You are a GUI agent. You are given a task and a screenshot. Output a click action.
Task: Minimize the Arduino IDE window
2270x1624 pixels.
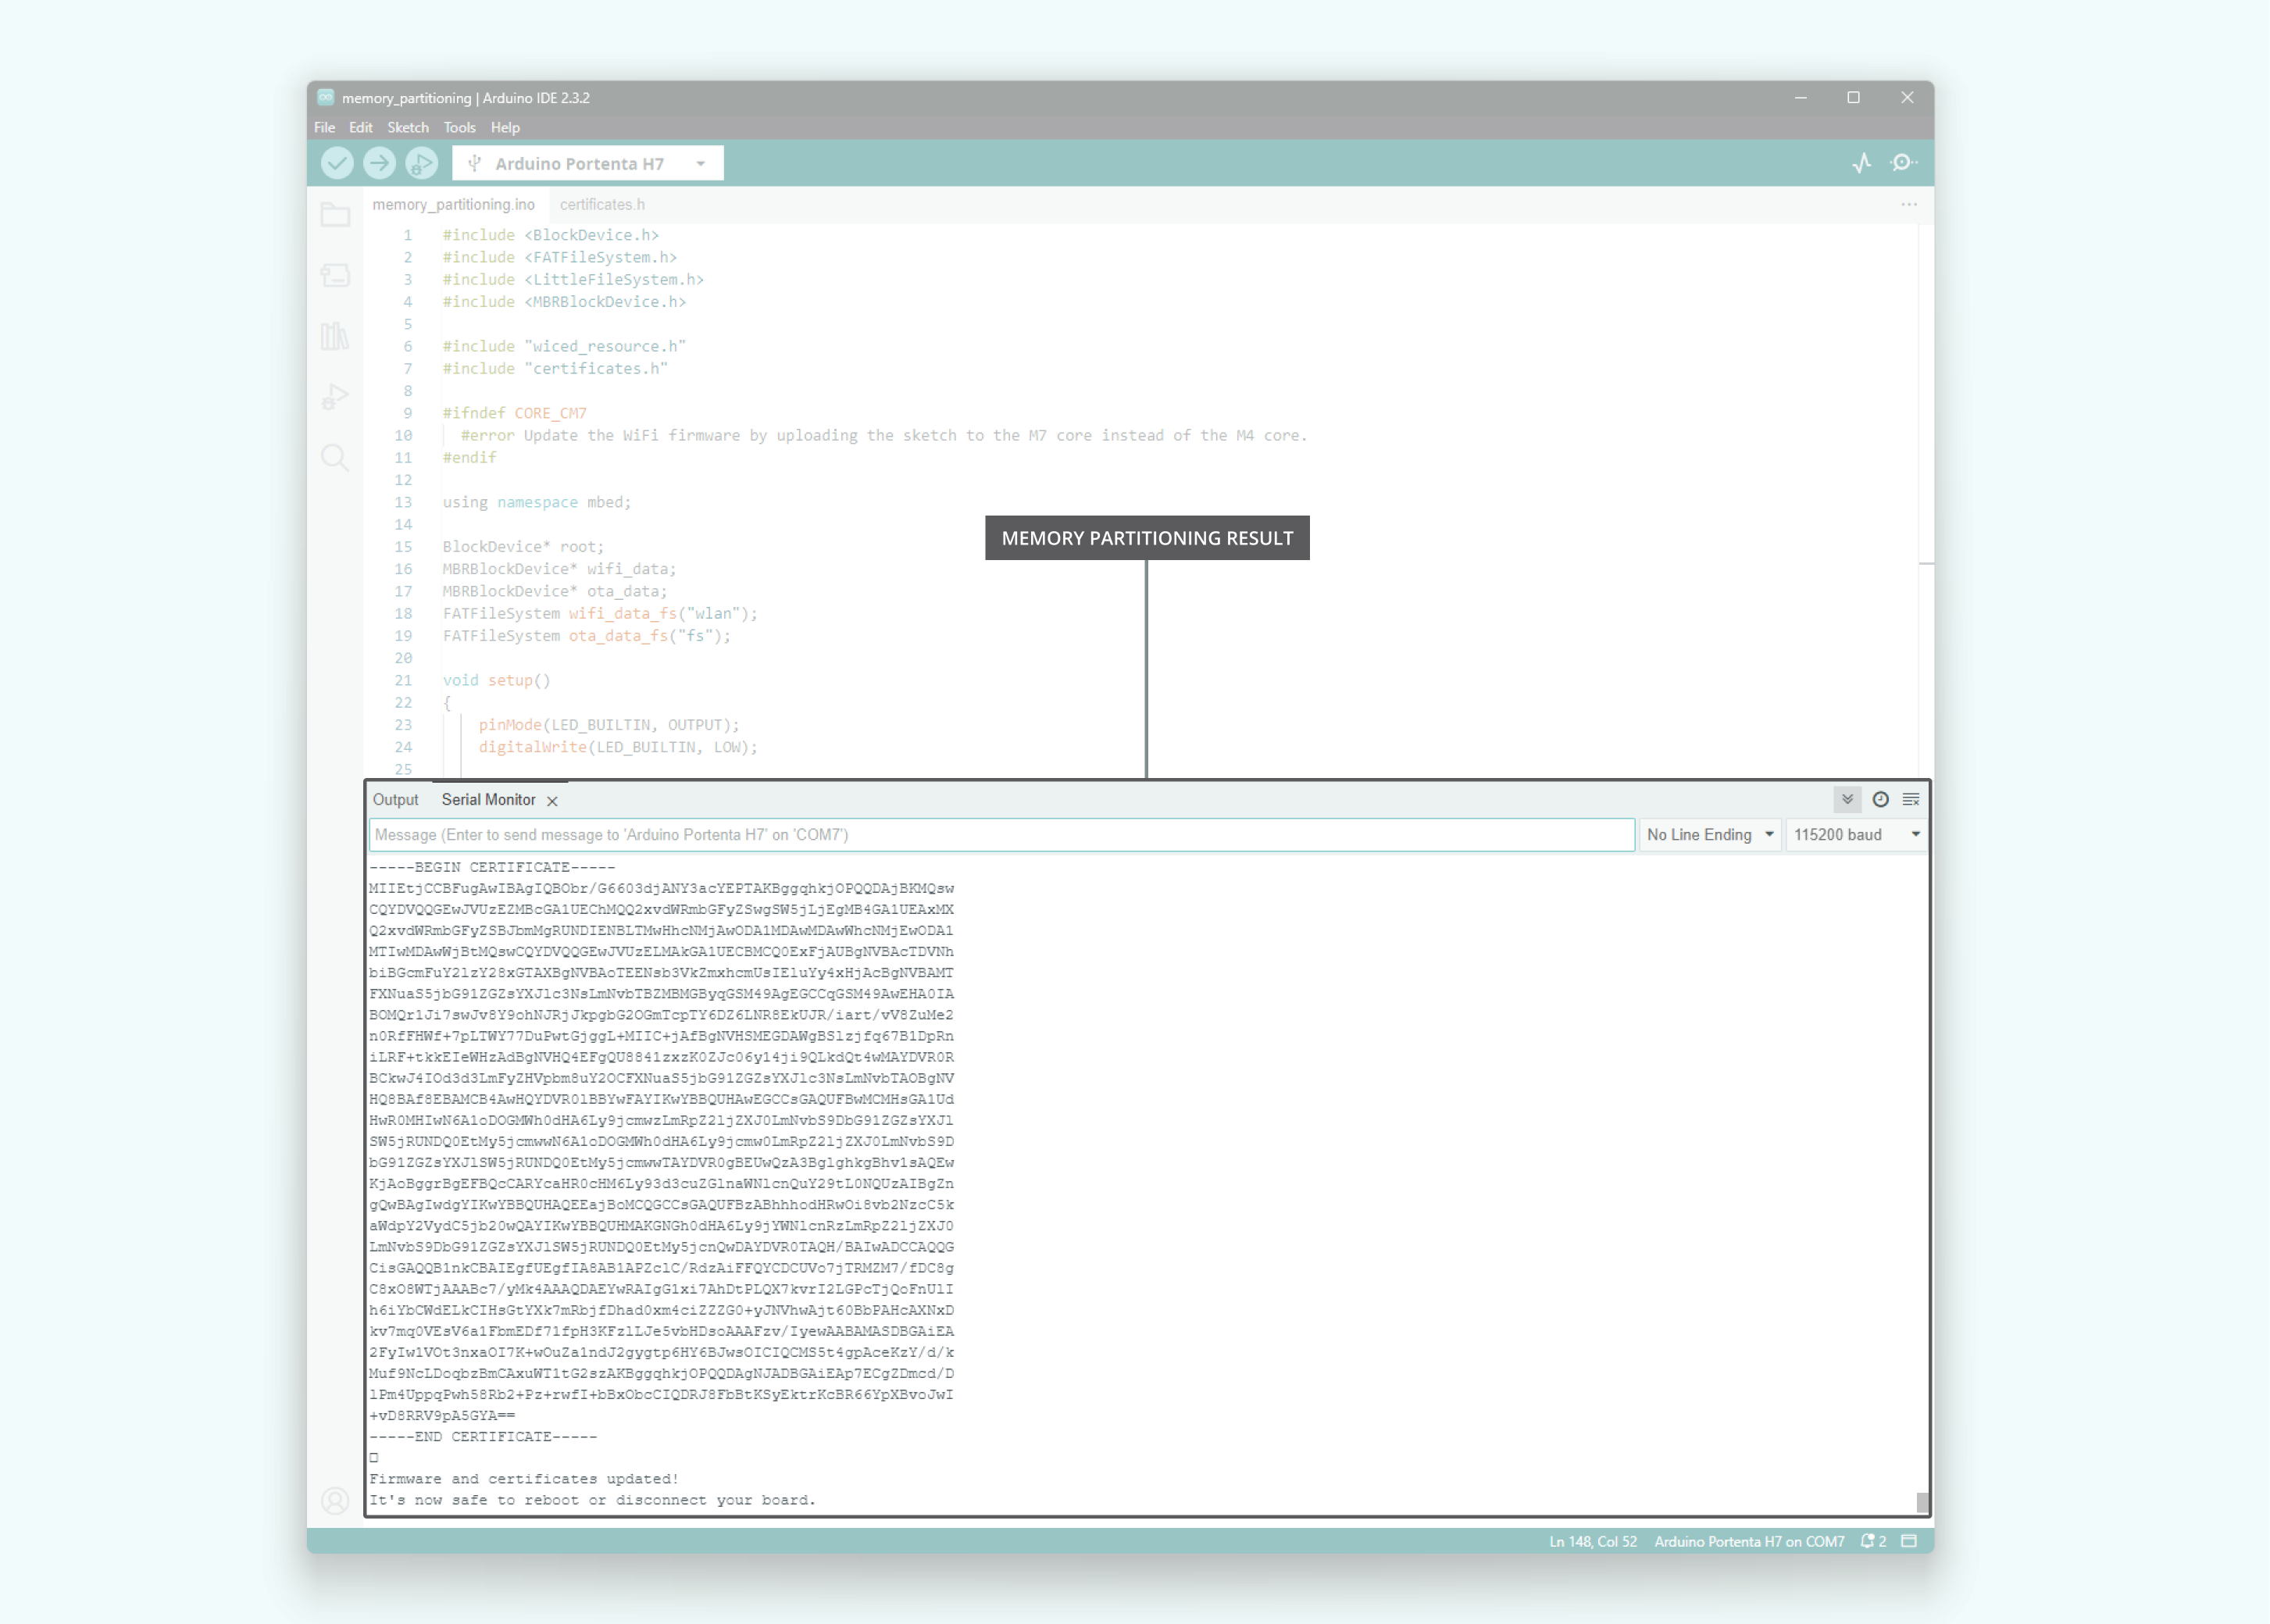click(x=1800, y=97)
